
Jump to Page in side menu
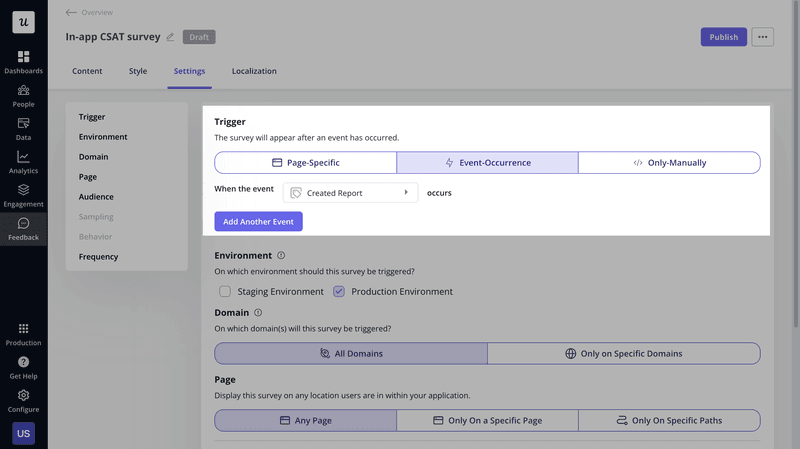point(88,177)
